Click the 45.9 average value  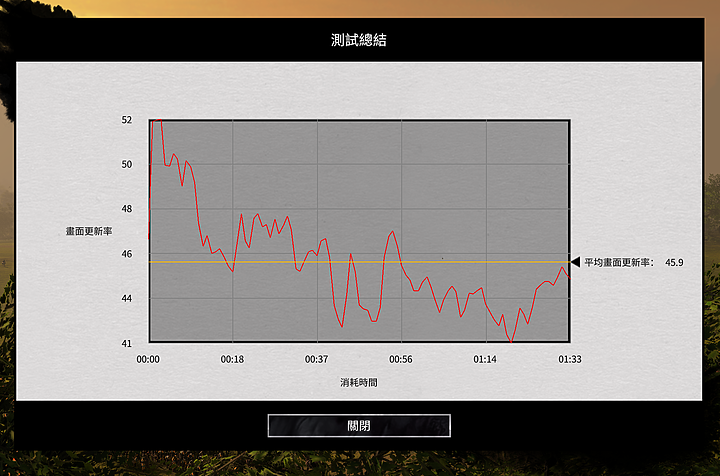tap(674, 263)
